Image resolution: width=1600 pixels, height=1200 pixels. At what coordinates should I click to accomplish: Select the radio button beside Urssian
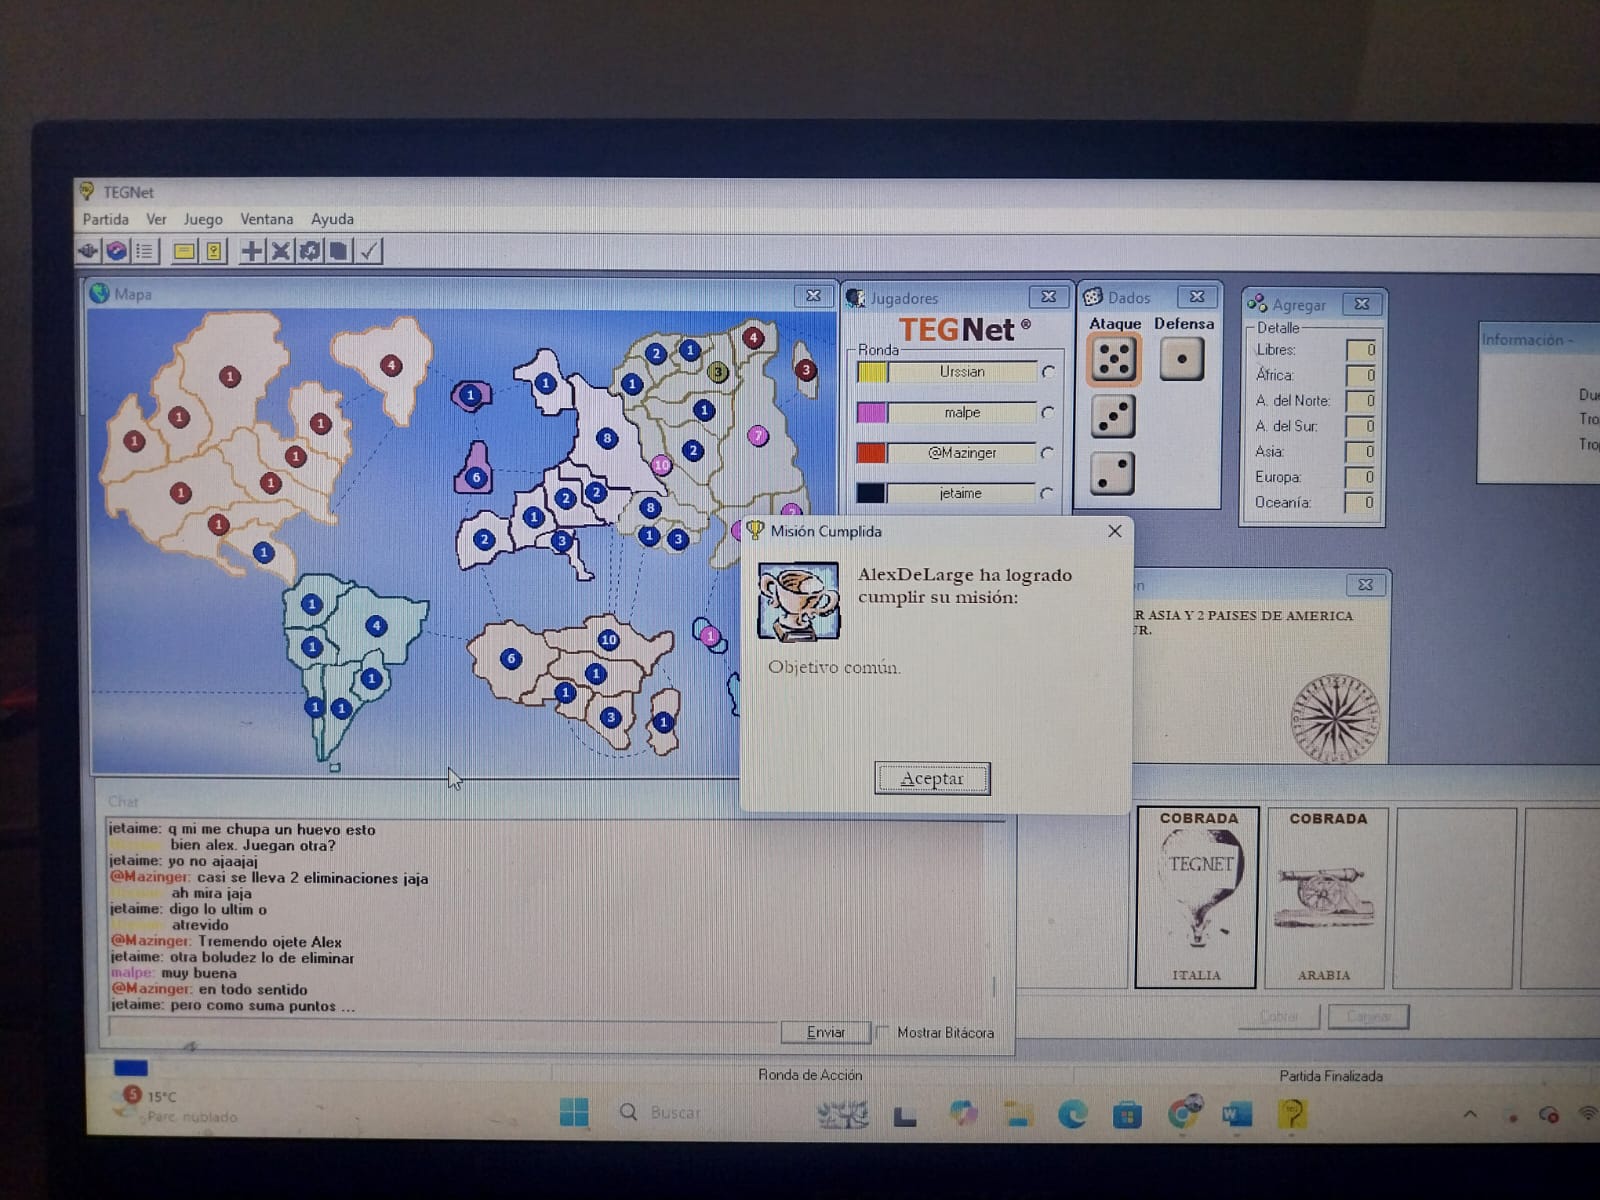pos(1048,372)
